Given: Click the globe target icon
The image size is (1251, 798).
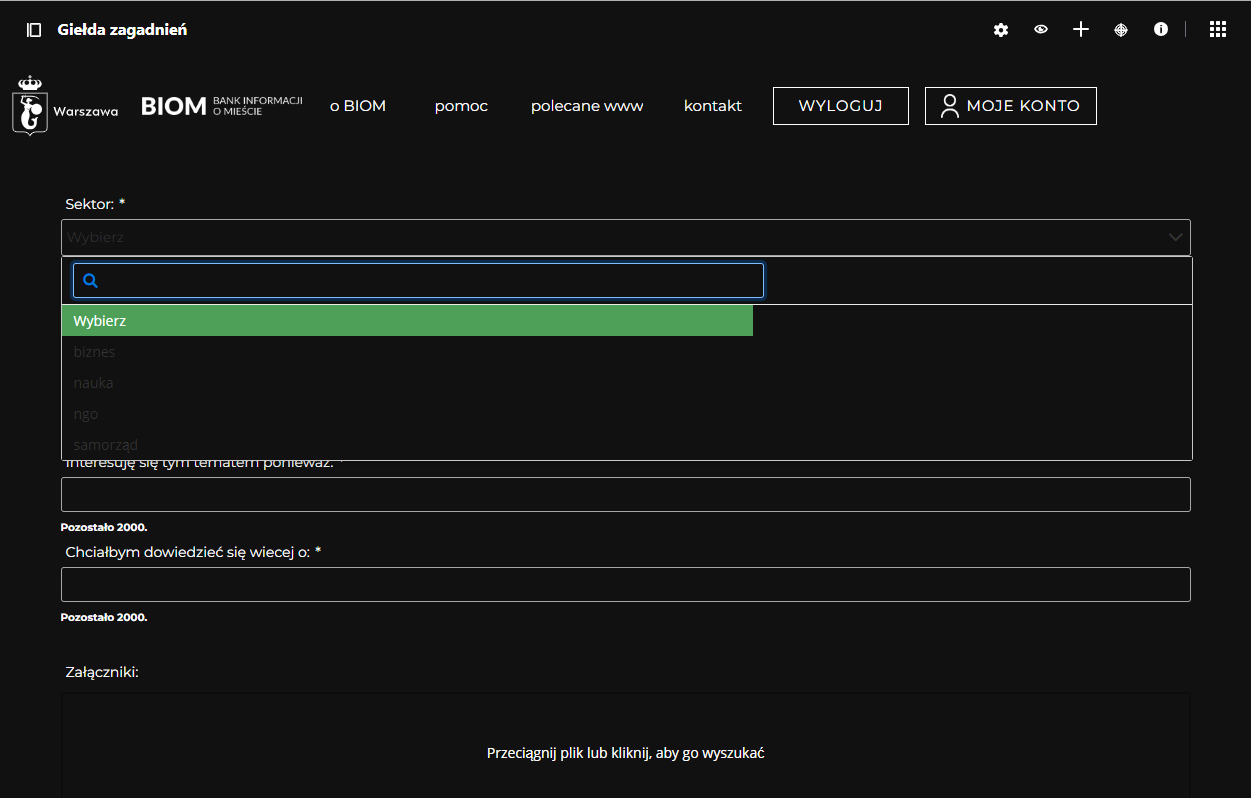Looking at the screenshot, I should click(x=1121, y=30).
